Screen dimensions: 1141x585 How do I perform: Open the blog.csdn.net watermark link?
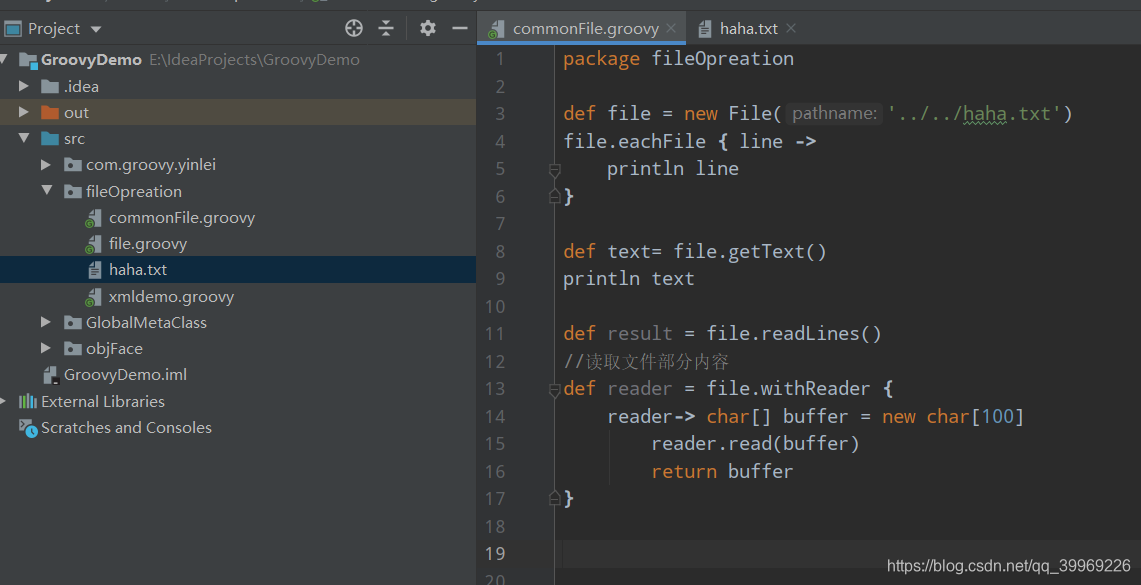(1009, 564)
